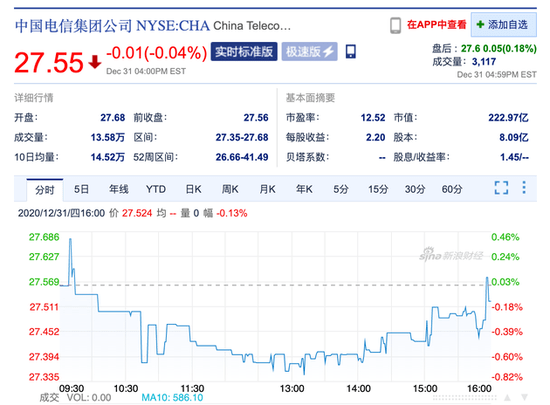This screenshot has width=550, height=405.
Task: Click the up triangle below the chart
Action: point(507,398)
